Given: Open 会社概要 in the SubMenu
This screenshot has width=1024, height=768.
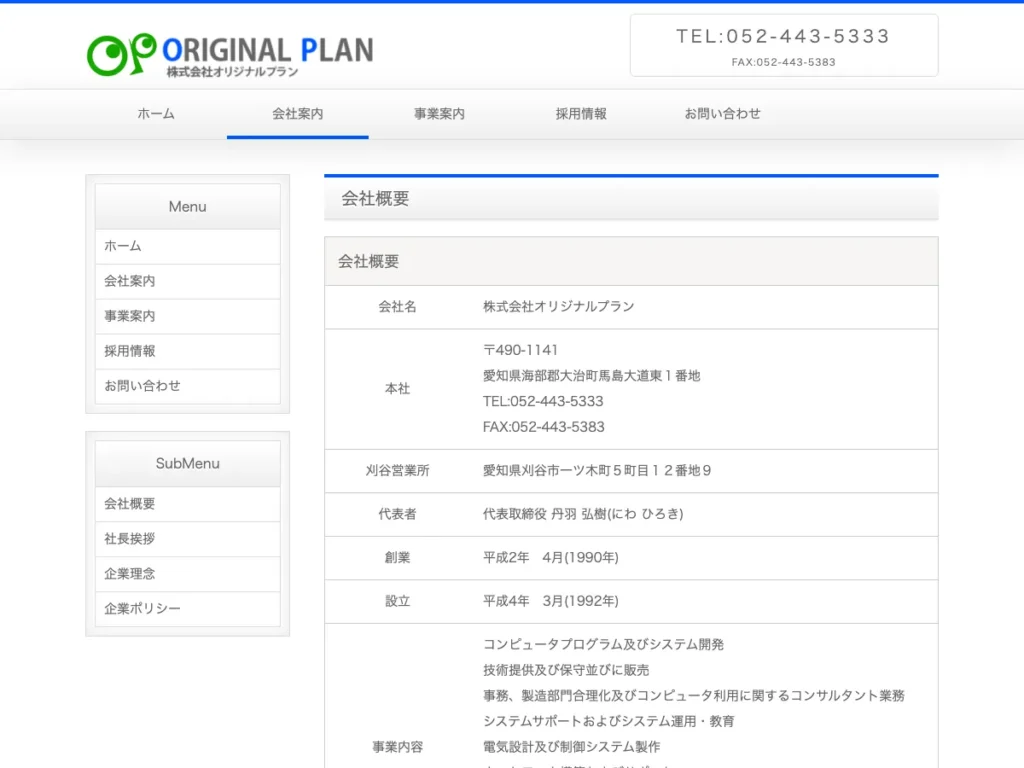Looking at the screenshot, I should [187, 504].
